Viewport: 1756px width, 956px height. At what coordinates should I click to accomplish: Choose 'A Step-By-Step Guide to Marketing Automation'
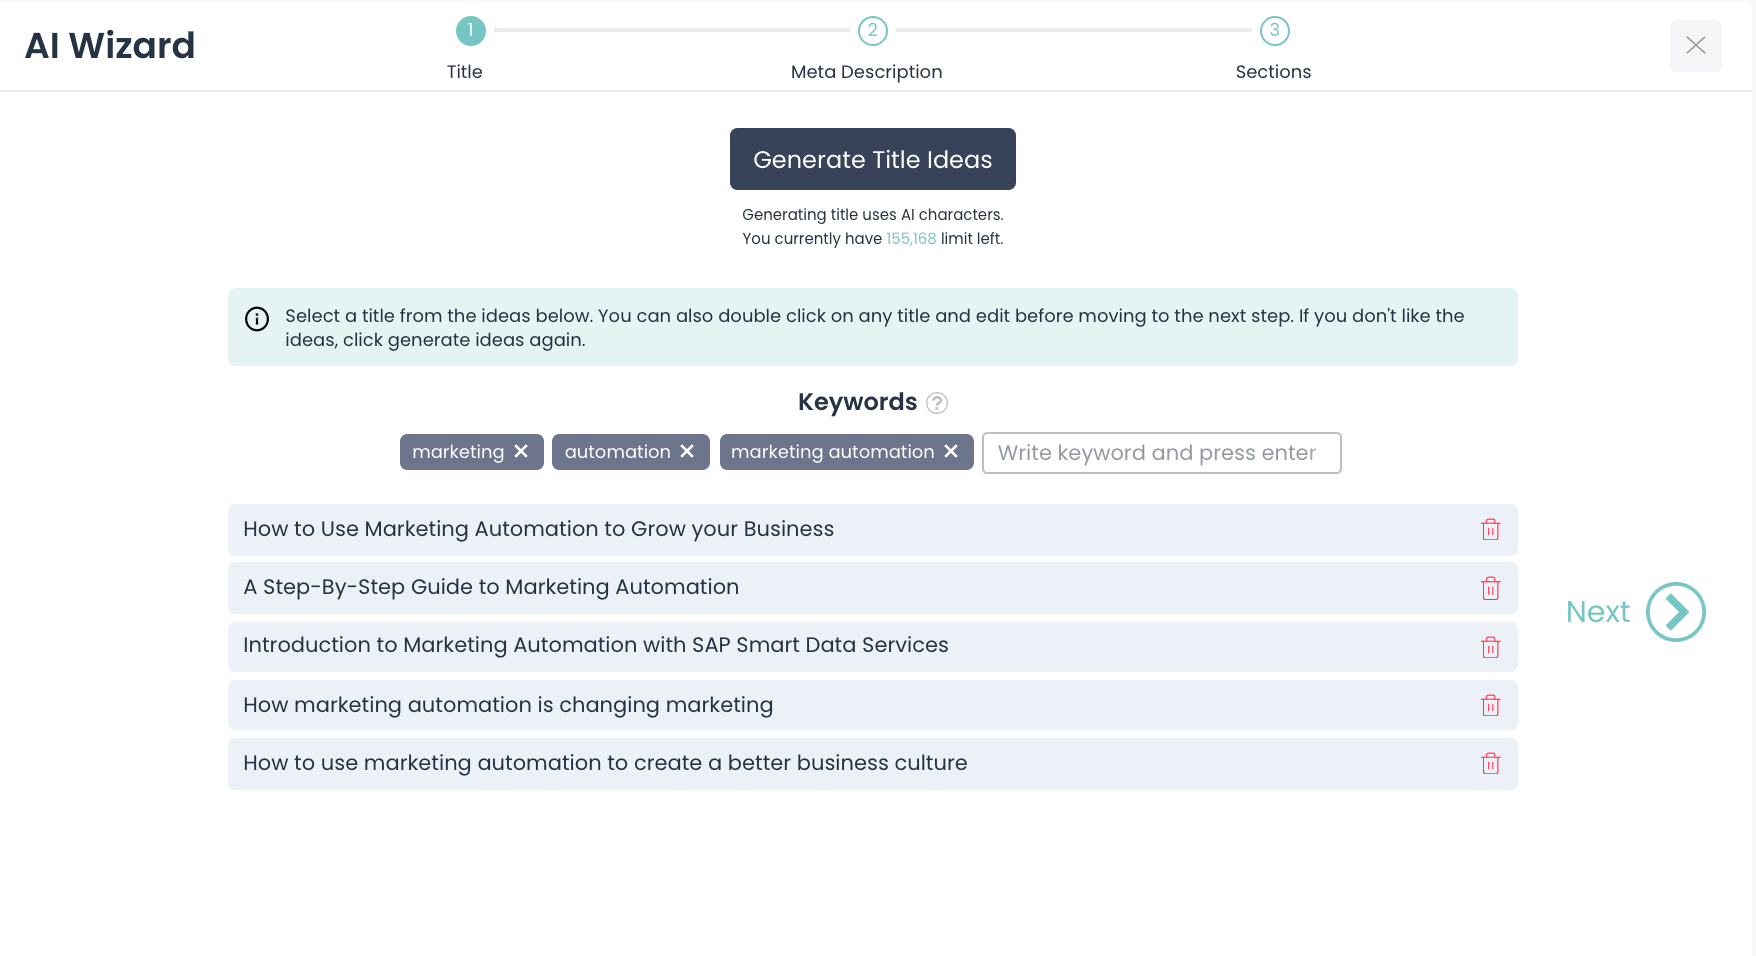pos(491,587)
